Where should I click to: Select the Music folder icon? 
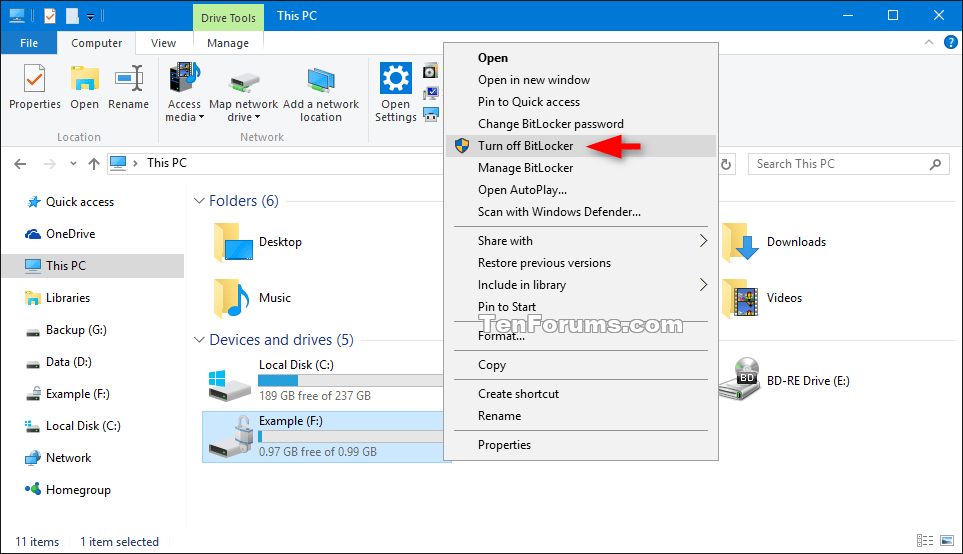coord(232,298)
